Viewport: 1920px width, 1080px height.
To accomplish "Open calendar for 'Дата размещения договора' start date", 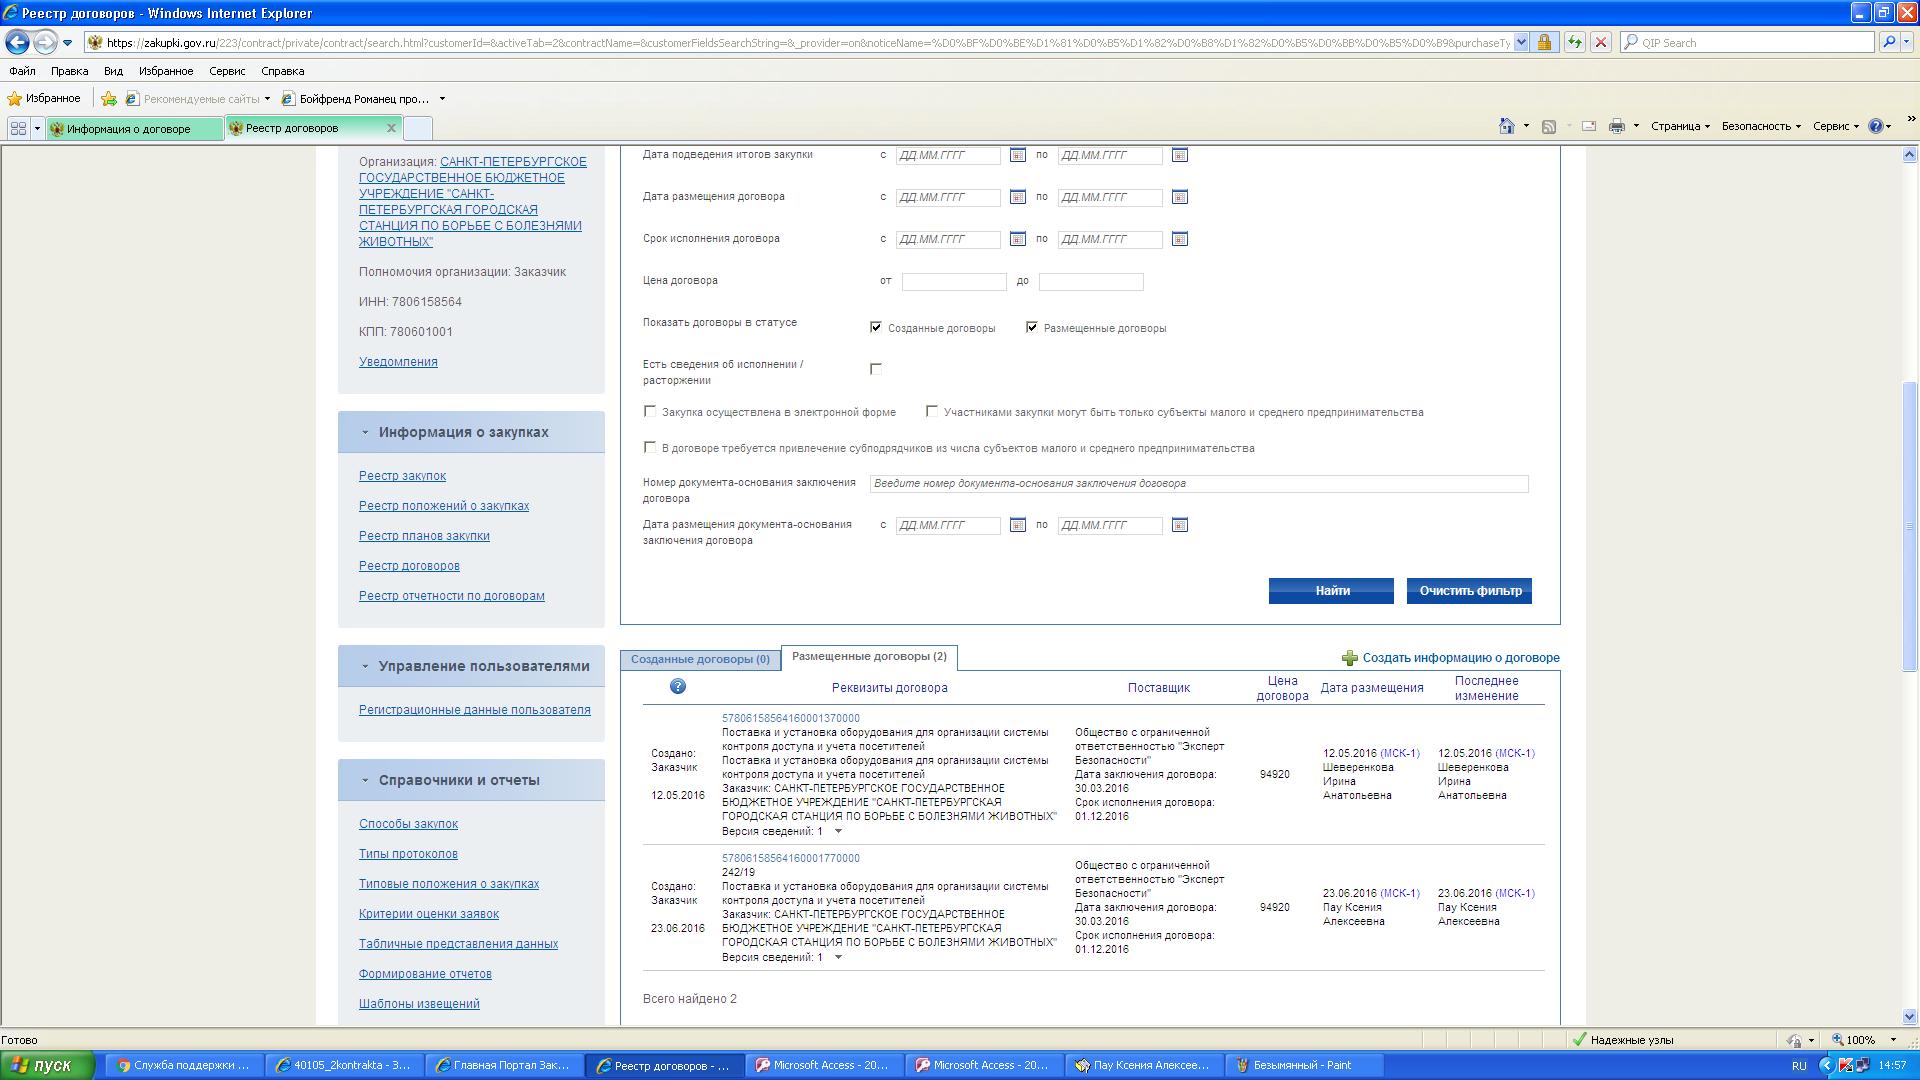I will (x=1017, y=197).
